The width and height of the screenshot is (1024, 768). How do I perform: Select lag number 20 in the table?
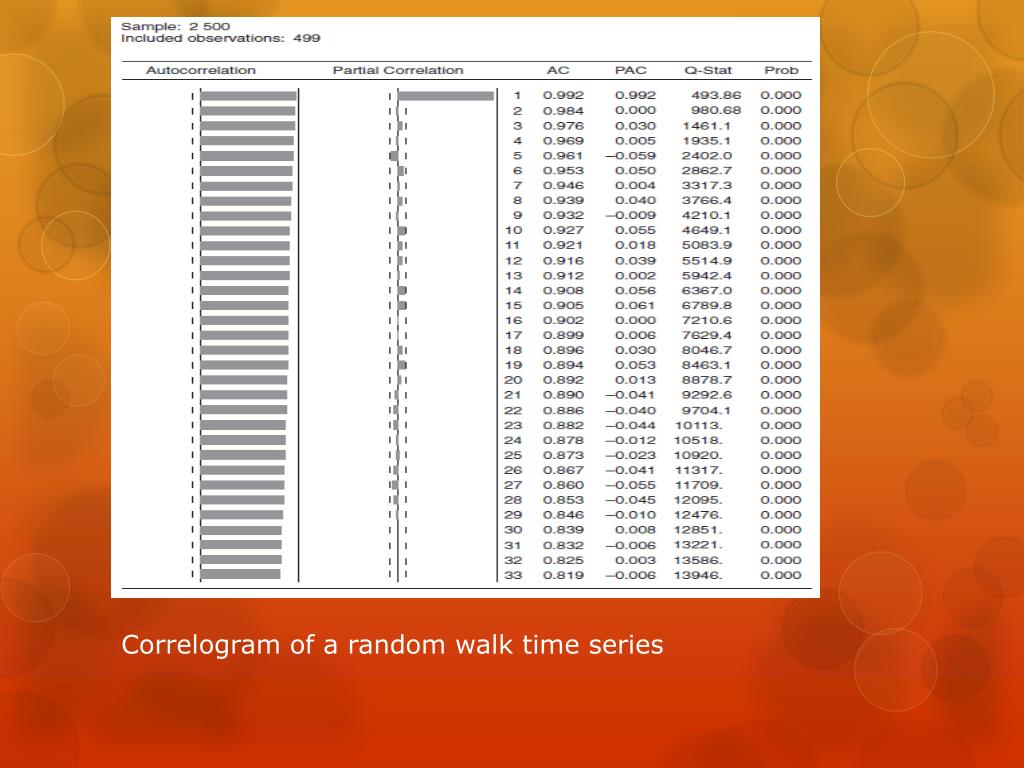(513, 380)
